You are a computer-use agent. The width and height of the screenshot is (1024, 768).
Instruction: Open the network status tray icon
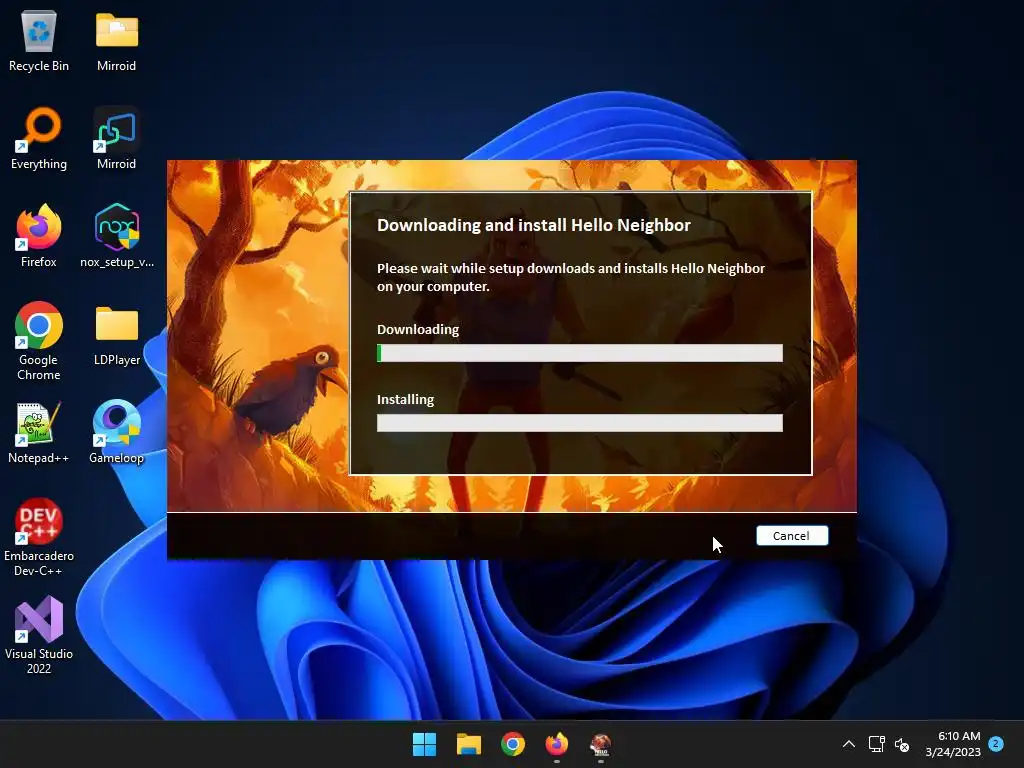pyautogui.click(x=876, y=744)
